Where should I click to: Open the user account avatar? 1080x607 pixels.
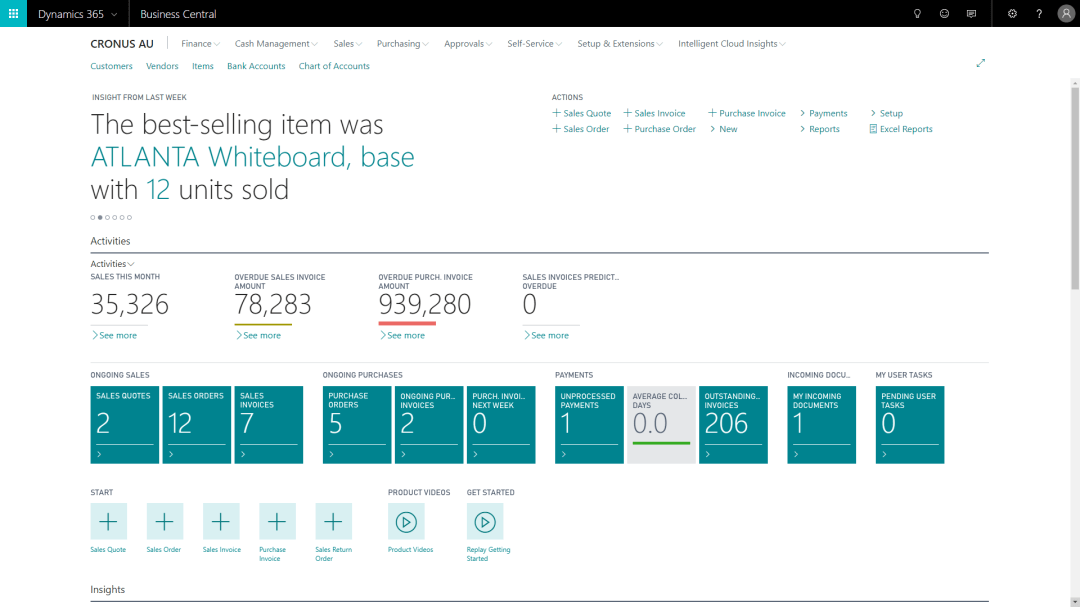coord(1066,13)
